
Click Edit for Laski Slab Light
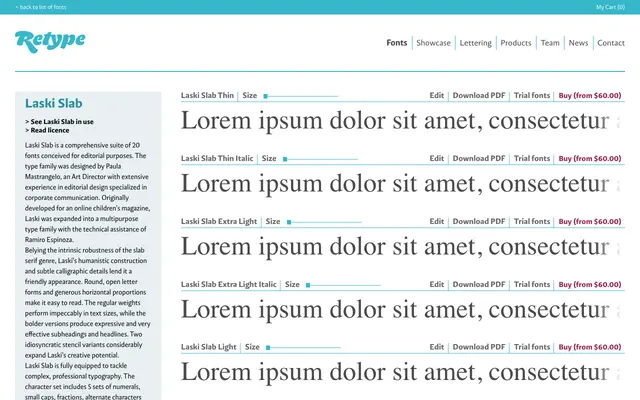[x=436, y=347]
